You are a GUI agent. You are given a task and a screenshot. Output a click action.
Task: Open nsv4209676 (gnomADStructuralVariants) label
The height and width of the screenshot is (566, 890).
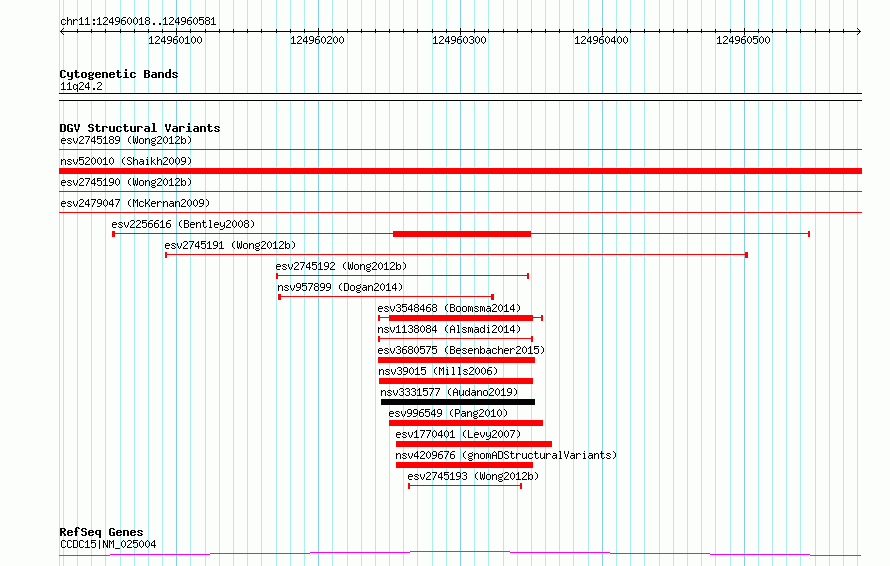click(x=506, y=455)
